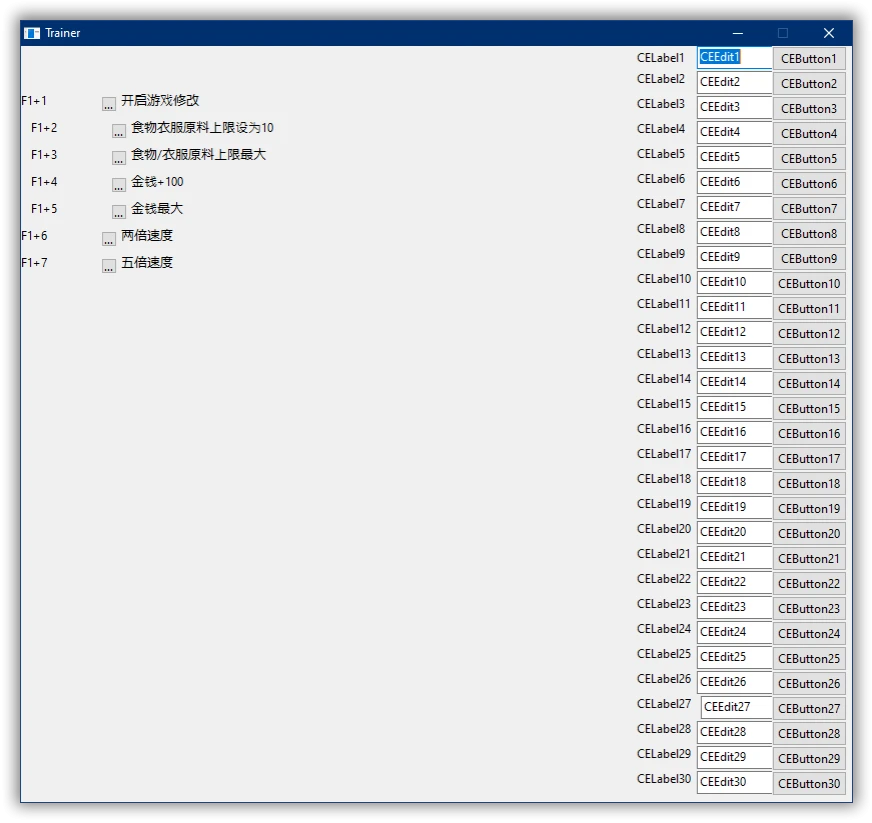Click the CEButton12 button
This screenshot has width=872, height=823.
coord(809,334)
